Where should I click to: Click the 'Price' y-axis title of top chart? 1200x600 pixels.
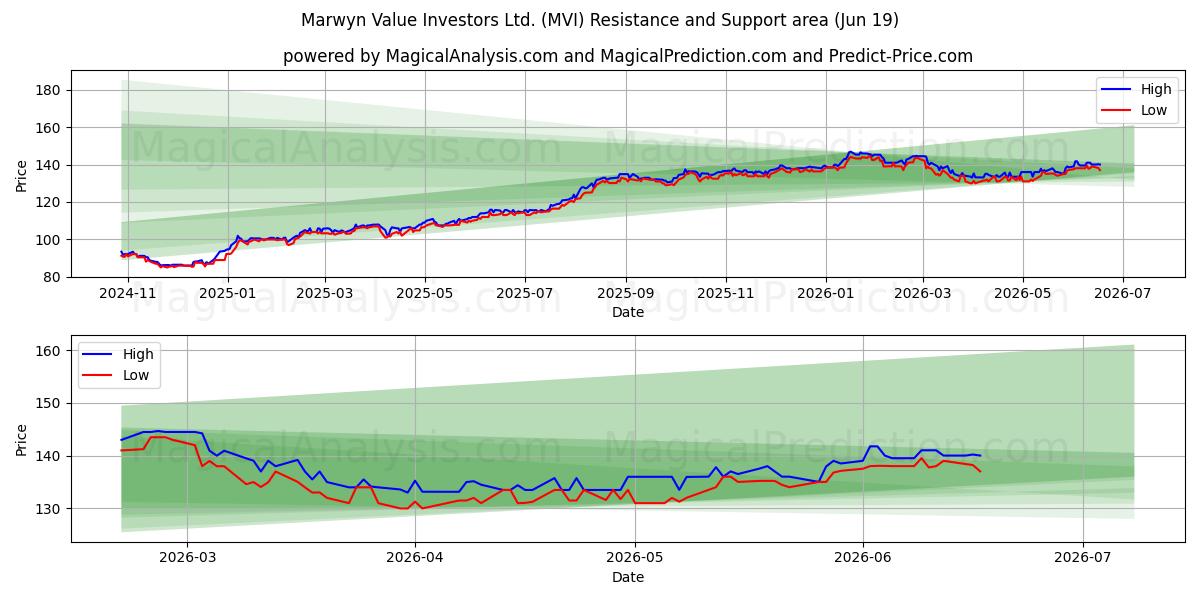[22, 174]
